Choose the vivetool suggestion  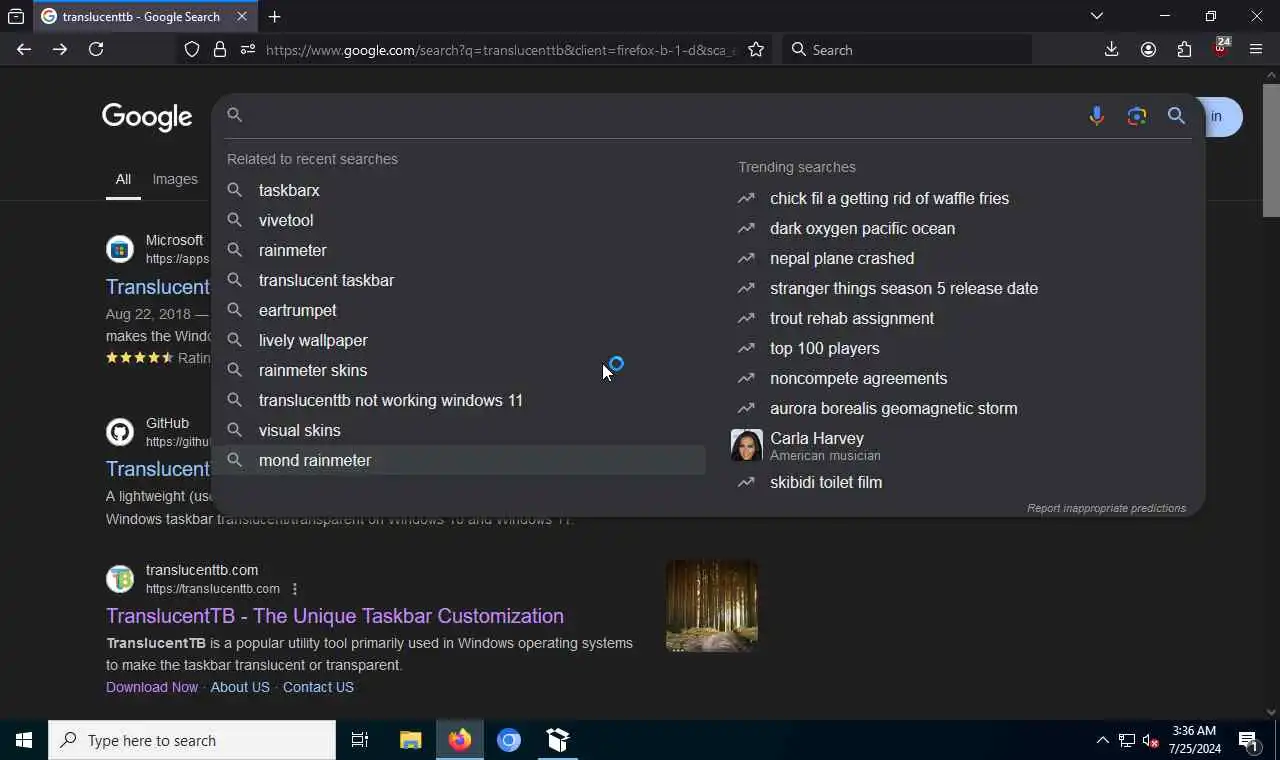click(459, 220)
